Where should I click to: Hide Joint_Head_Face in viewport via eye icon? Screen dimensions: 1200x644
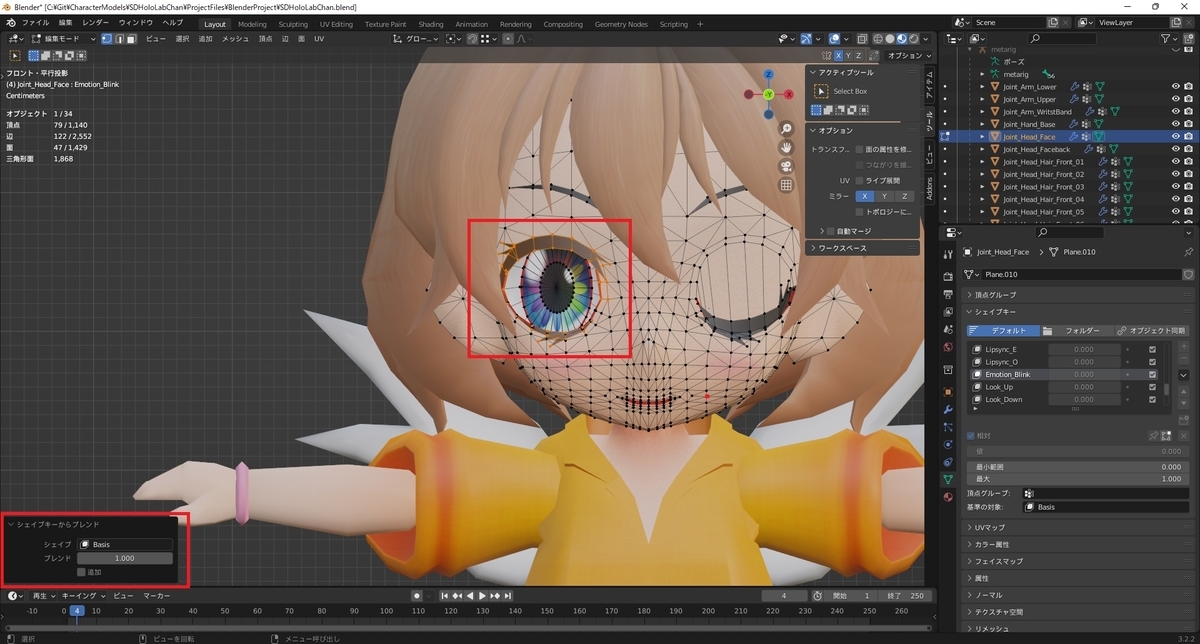(x=1176, y=137)
